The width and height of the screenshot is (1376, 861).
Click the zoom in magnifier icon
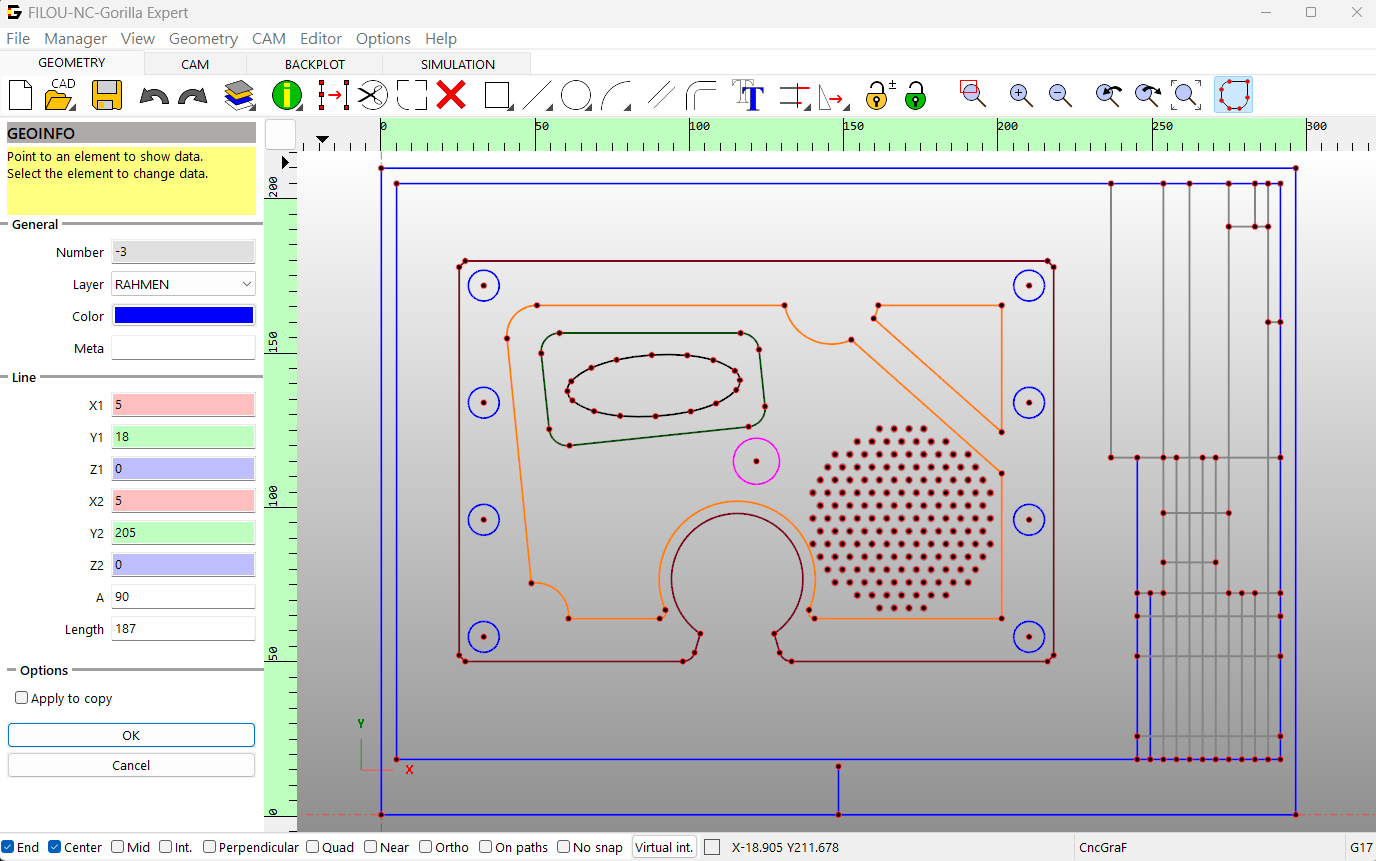(x=1021, y=96)
